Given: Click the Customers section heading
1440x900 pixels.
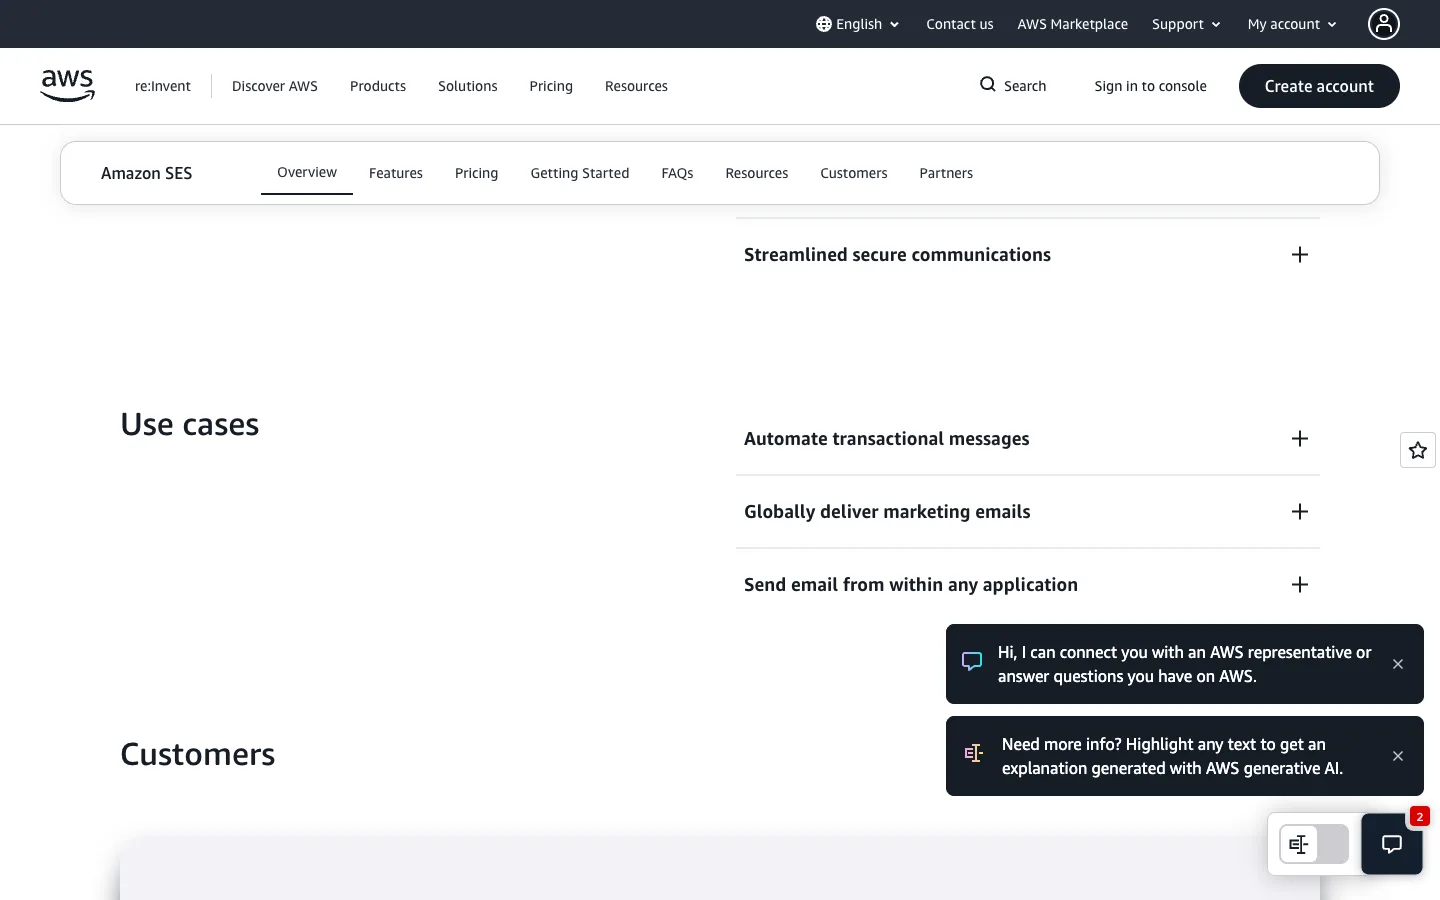Looking at the screenshot, I should tap(198, 754).
